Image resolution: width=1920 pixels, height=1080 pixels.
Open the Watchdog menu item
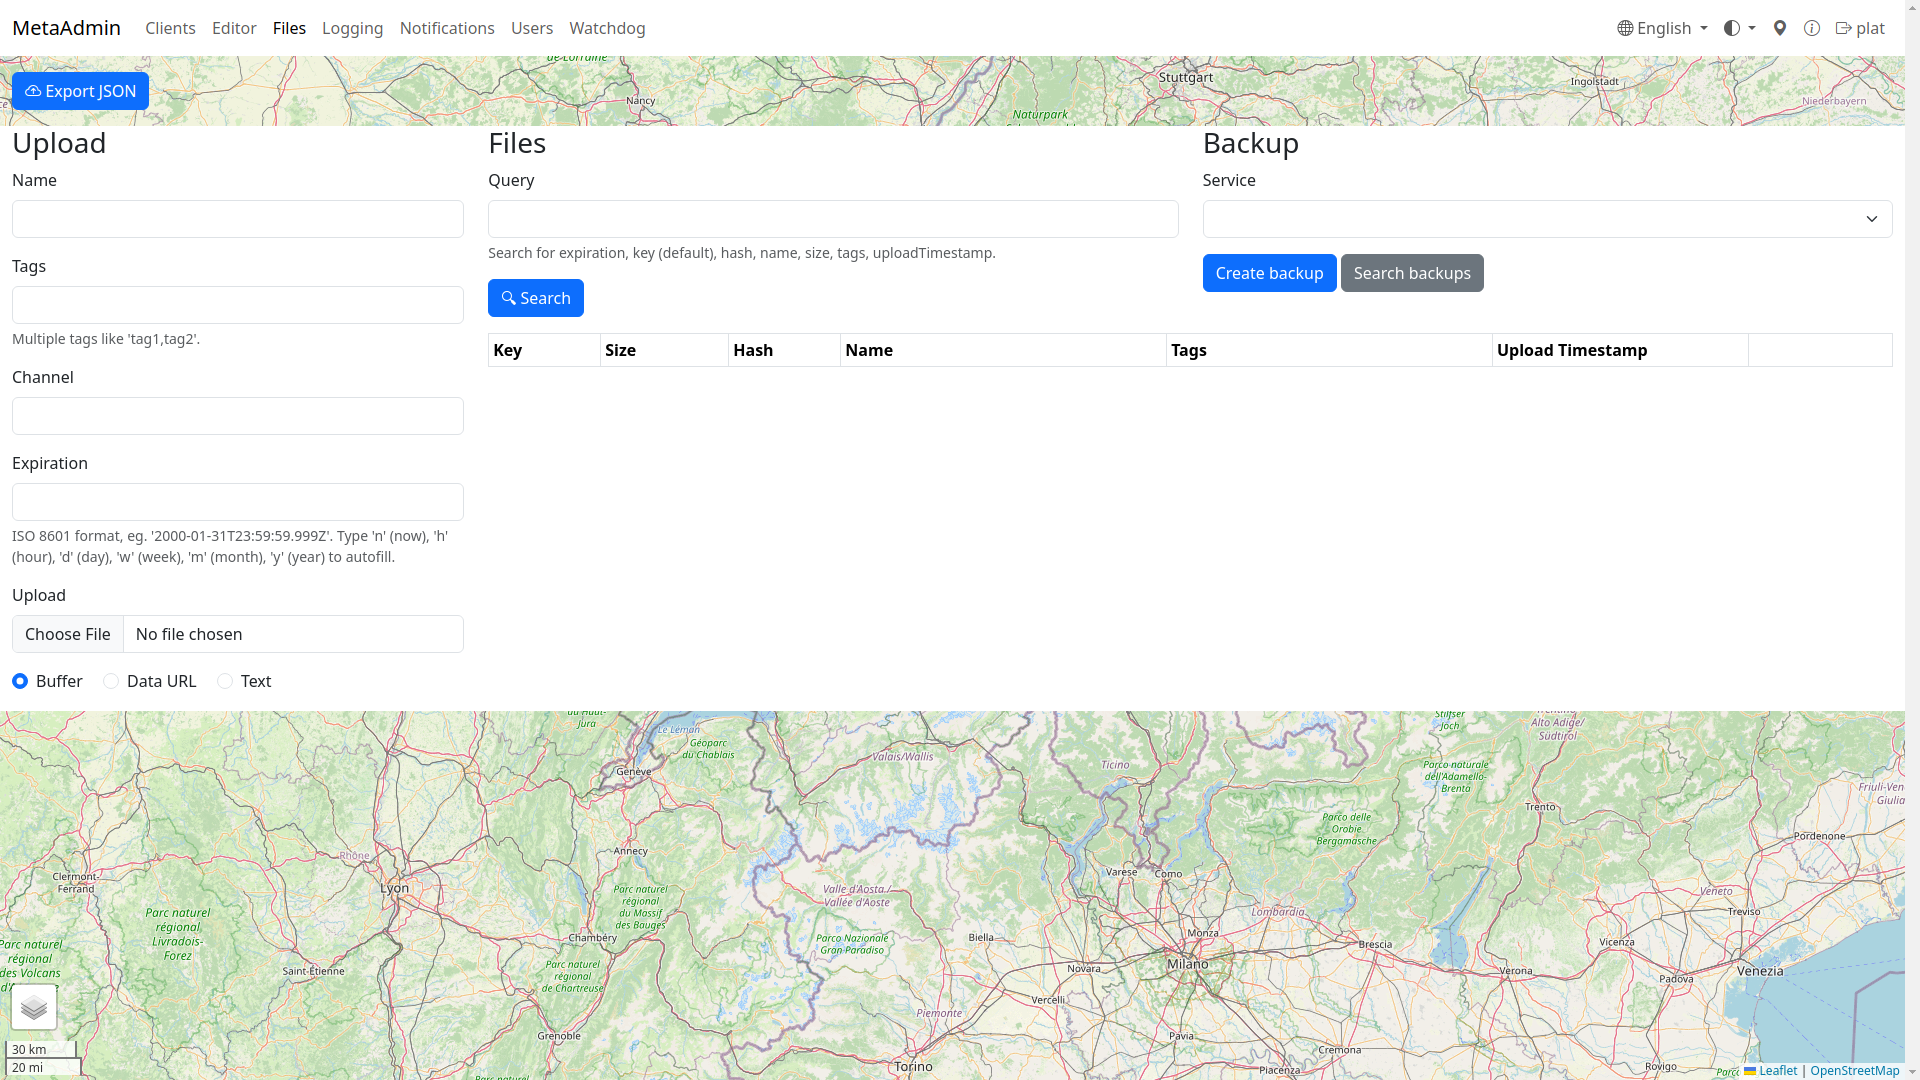[607, 28]
